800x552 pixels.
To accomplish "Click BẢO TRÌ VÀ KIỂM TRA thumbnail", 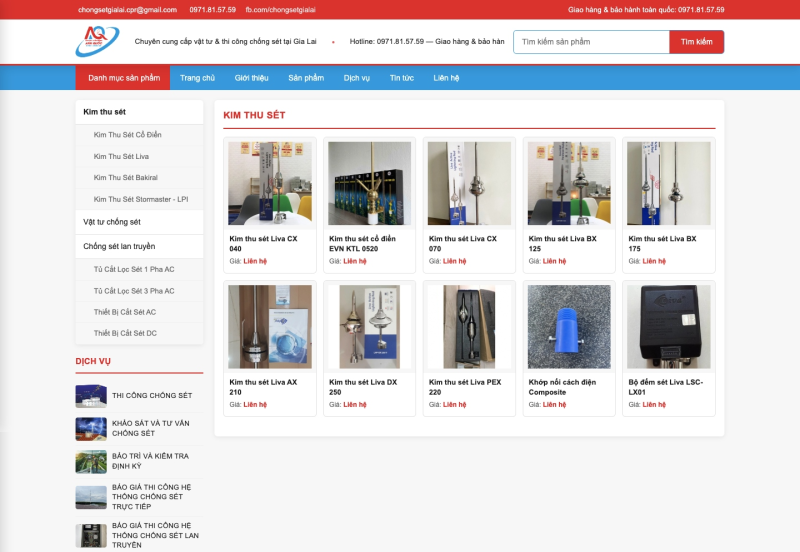I will pos(91,462).
